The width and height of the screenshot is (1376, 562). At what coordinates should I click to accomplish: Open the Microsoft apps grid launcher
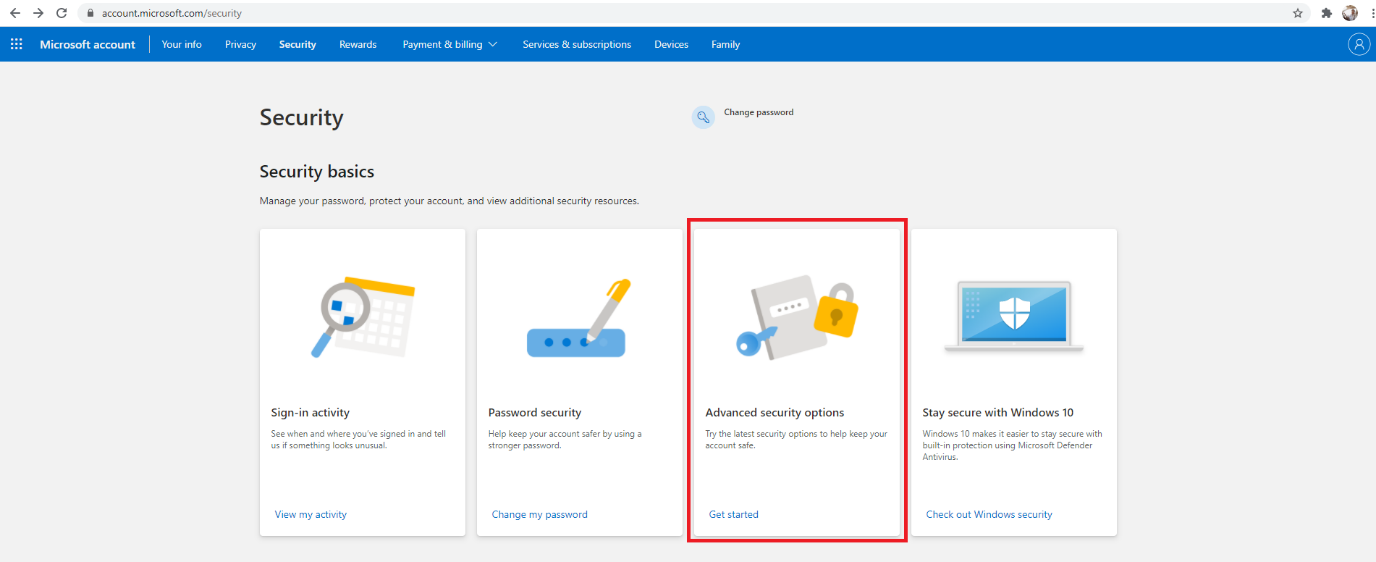(x=16, y=44)
